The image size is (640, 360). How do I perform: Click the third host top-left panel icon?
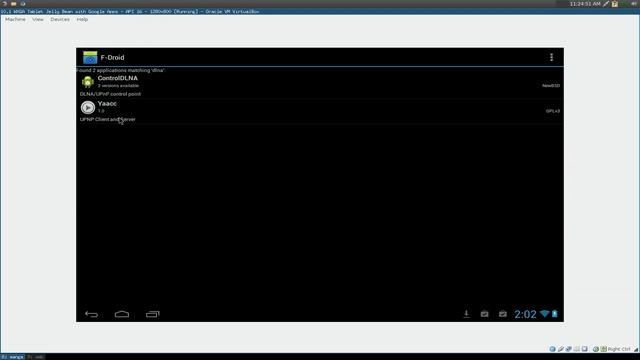pos(23,4)
